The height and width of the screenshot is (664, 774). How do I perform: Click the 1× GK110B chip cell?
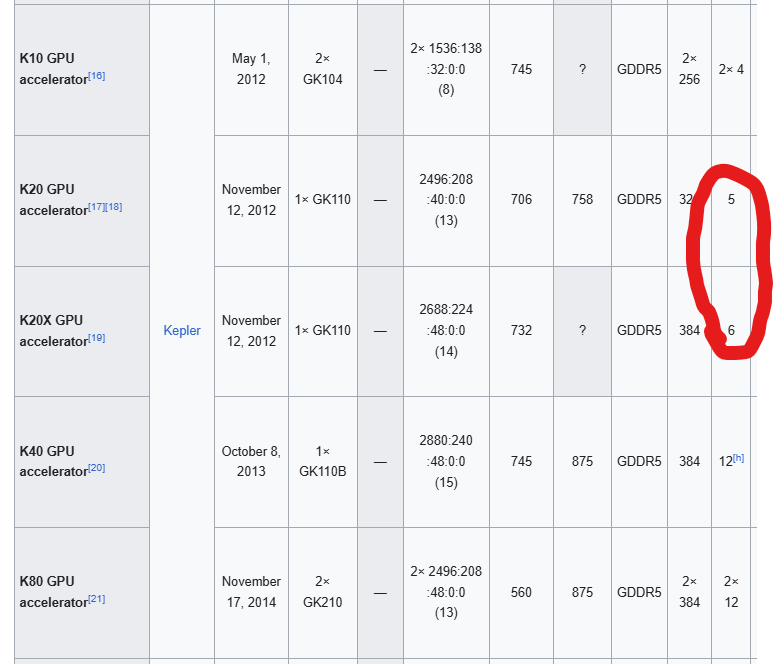pyautogui.click(x=323, y=461)
